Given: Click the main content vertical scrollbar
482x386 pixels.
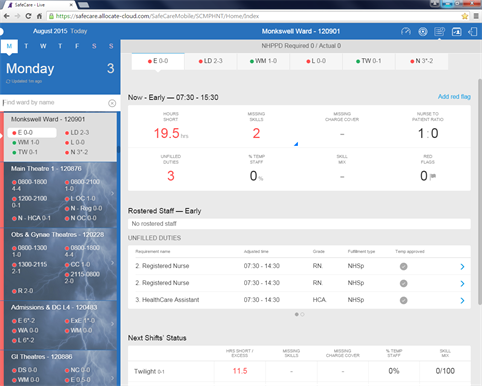Looking at the screenshot, I should click(480, 192).
